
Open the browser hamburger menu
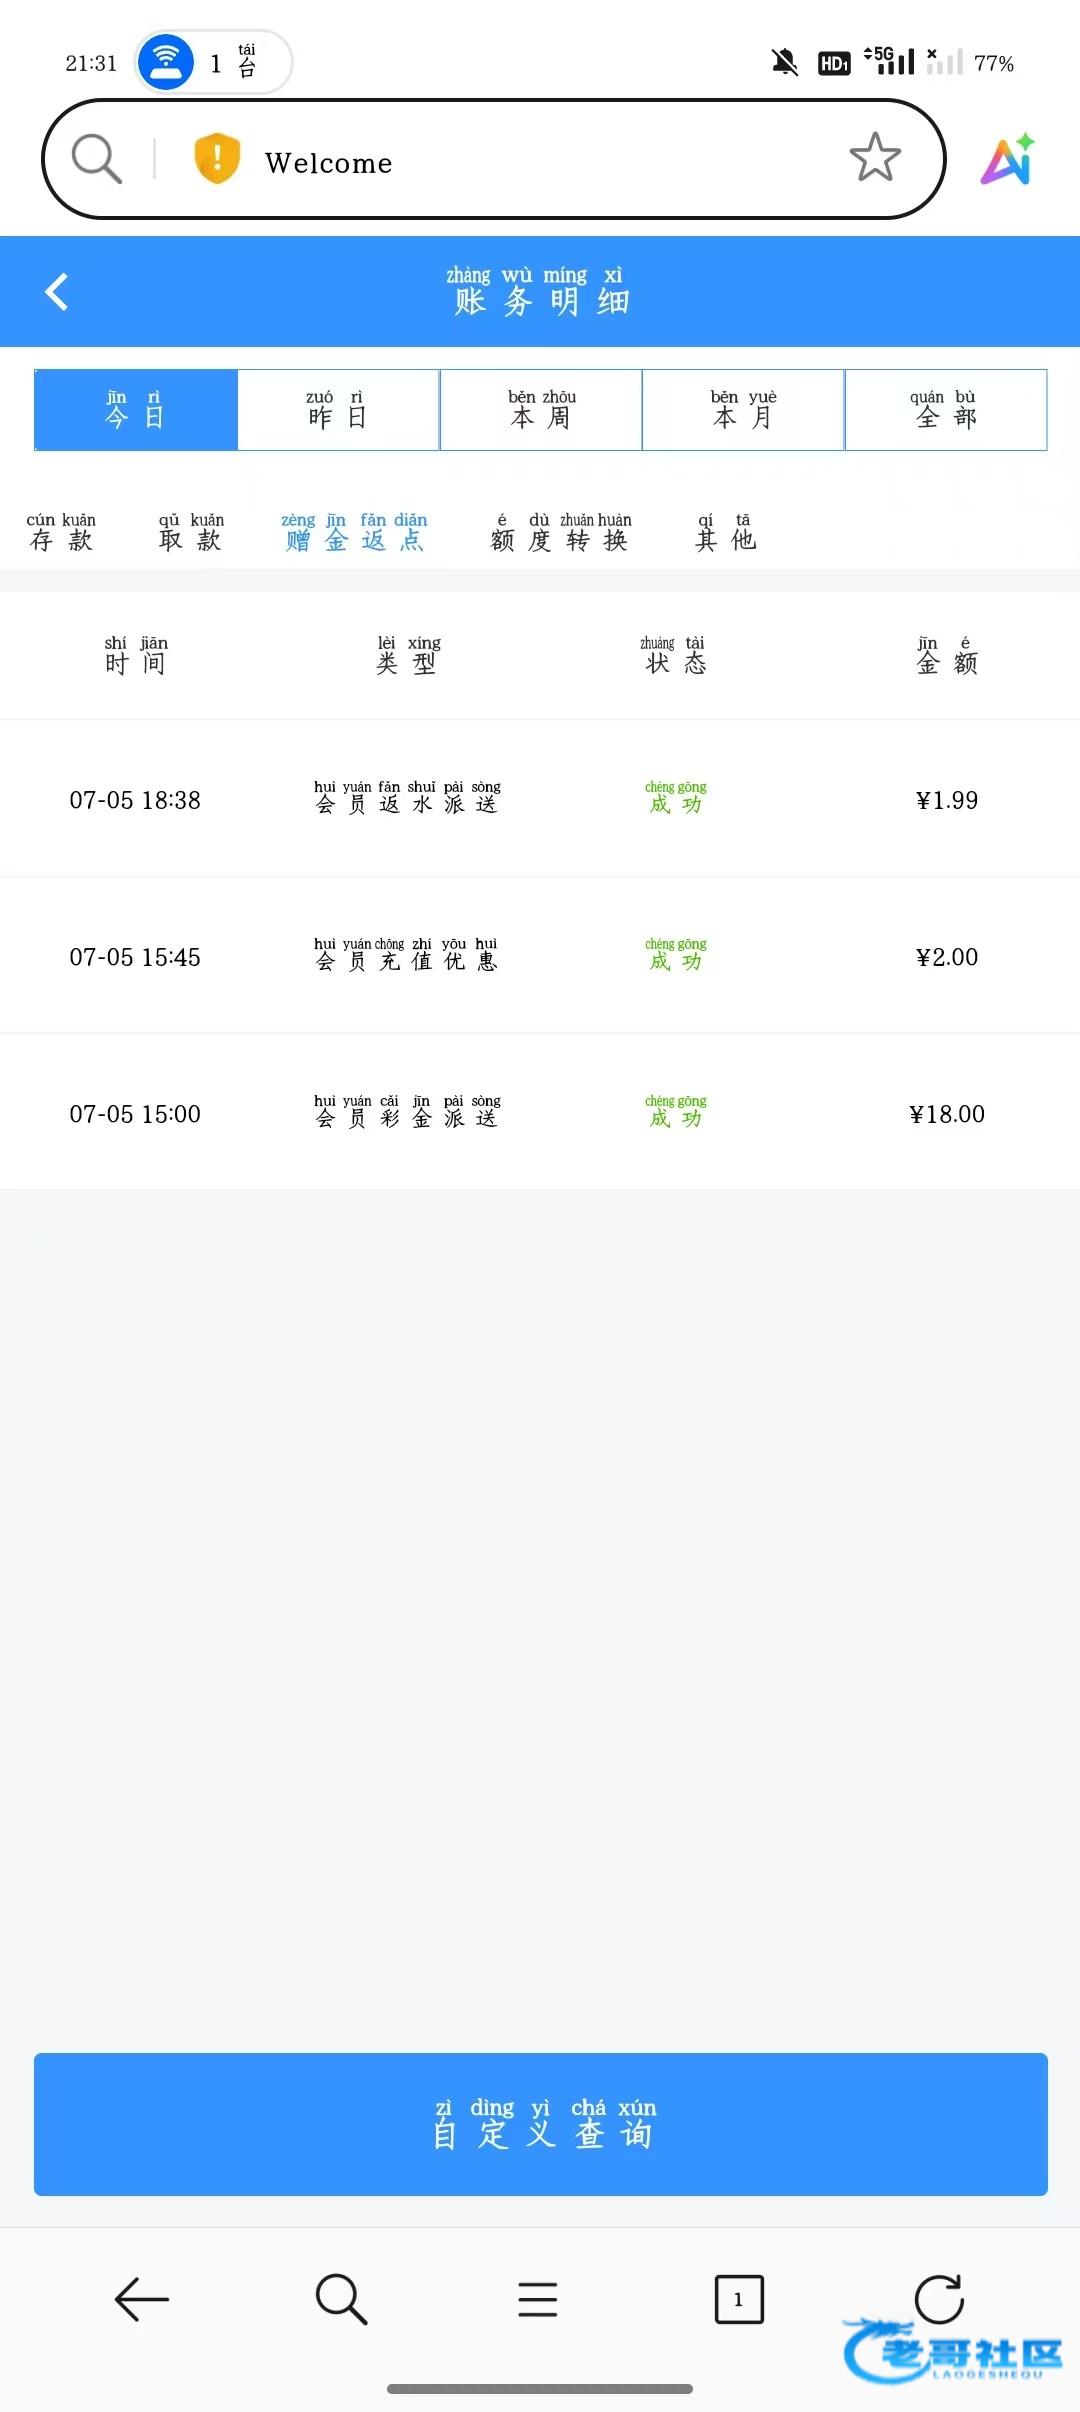click(538, 2299)
